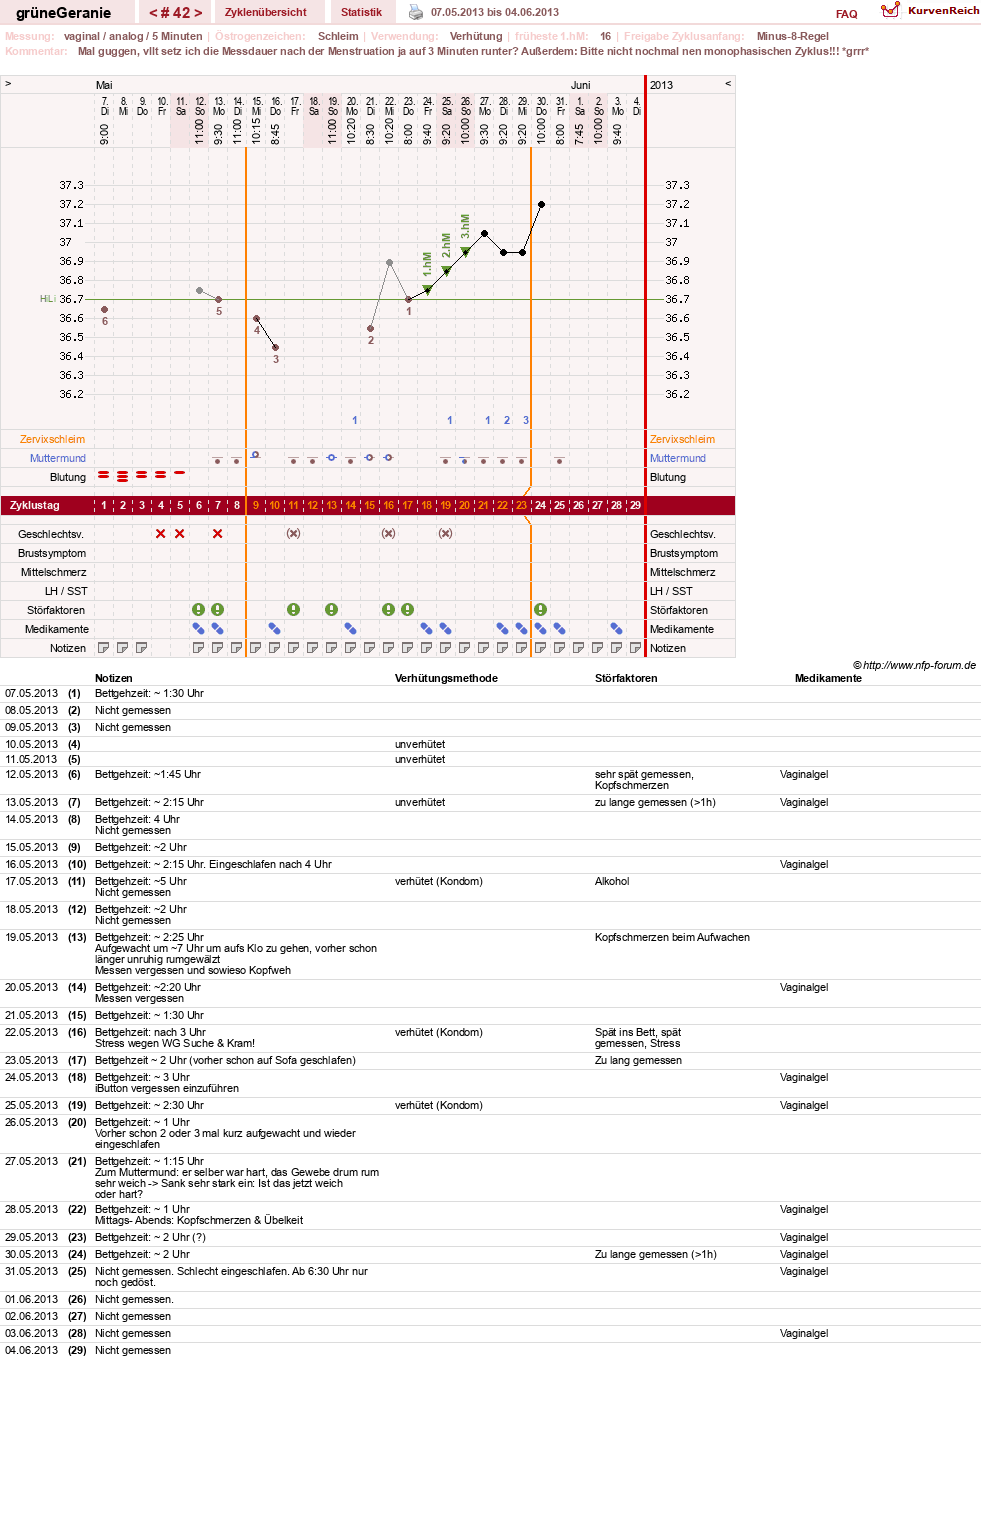The width and height of the screenshot is (981, 1518).
Task: Click the 'unverhütet' entry on 13.05.2013
Action: (x=420, y=802)
